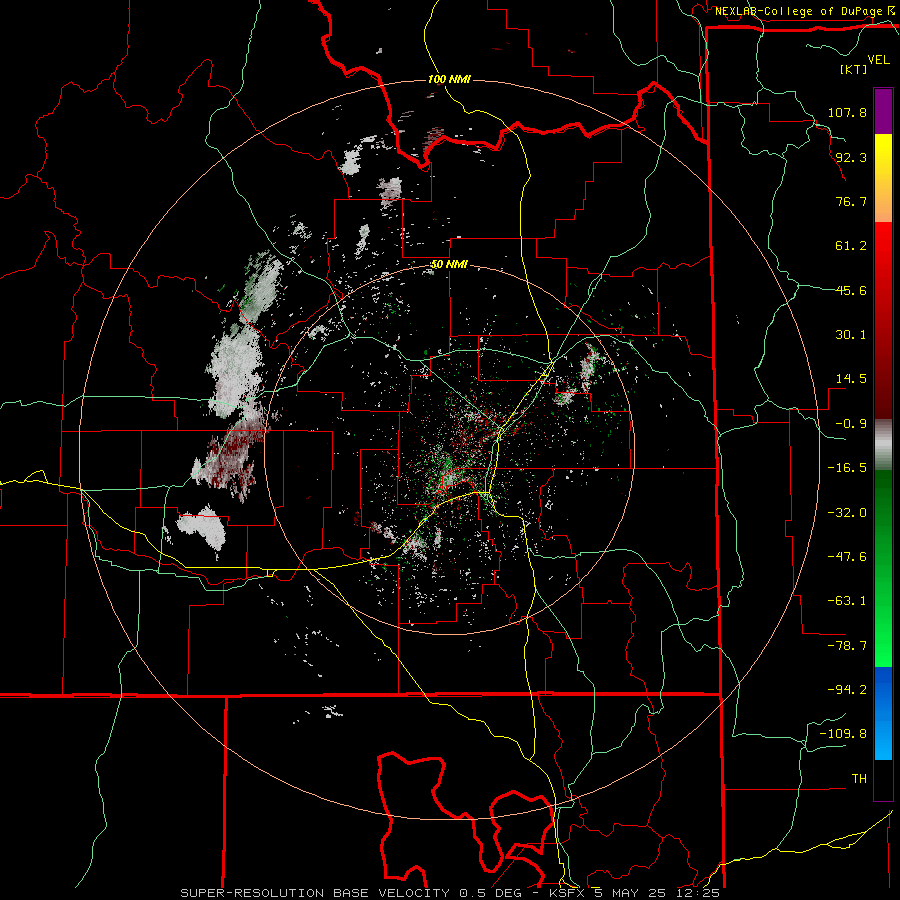The image size is (900, 900).
Task: Select the 30.1 velocity scale value
Action: point(851,335)
